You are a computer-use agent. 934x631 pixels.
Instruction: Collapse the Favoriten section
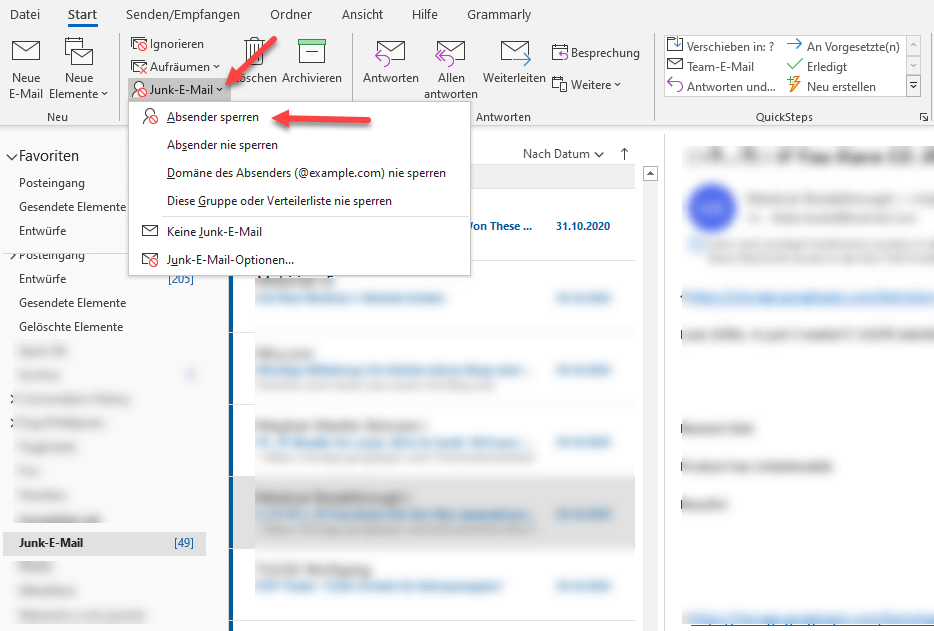tap(12, 157)
